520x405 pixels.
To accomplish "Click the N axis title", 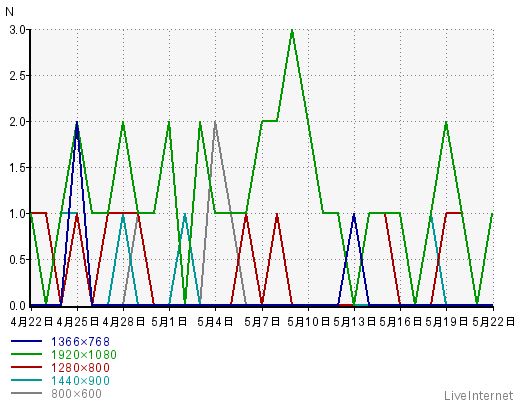I will tap(9, 12).
